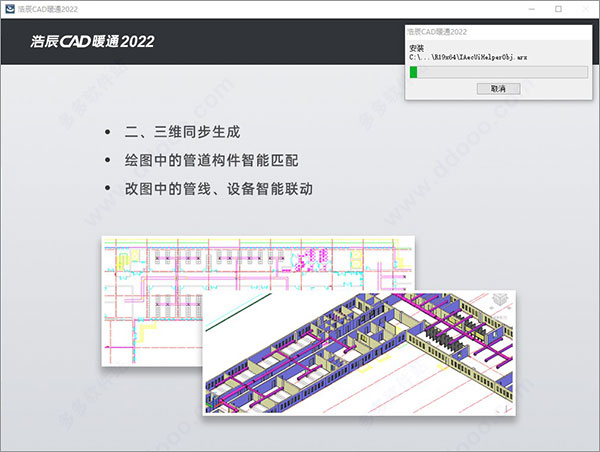Minimize the installer window

tap(532, 9)
